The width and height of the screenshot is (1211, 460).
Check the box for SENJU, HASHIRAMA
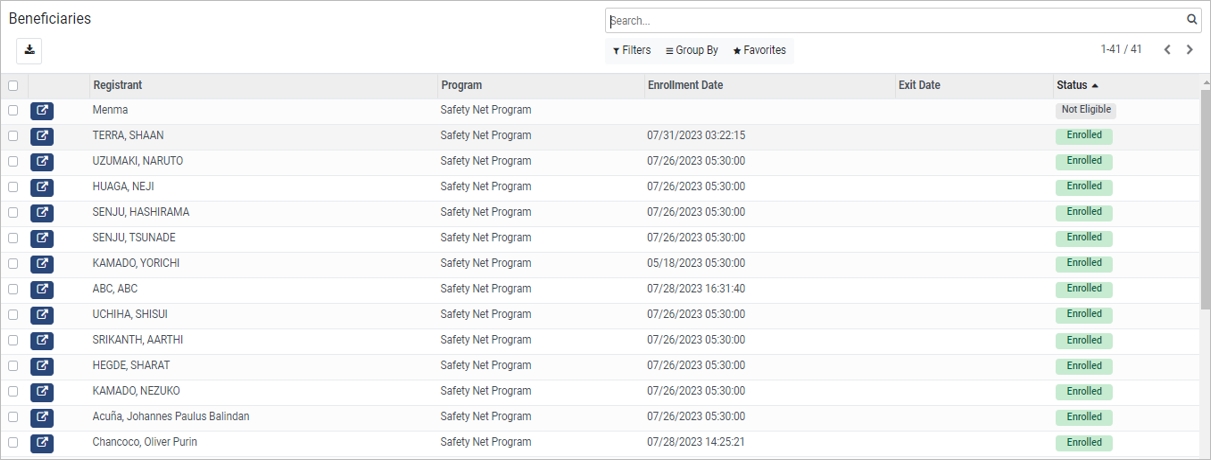pyautogui.click(x=13, y=213)
